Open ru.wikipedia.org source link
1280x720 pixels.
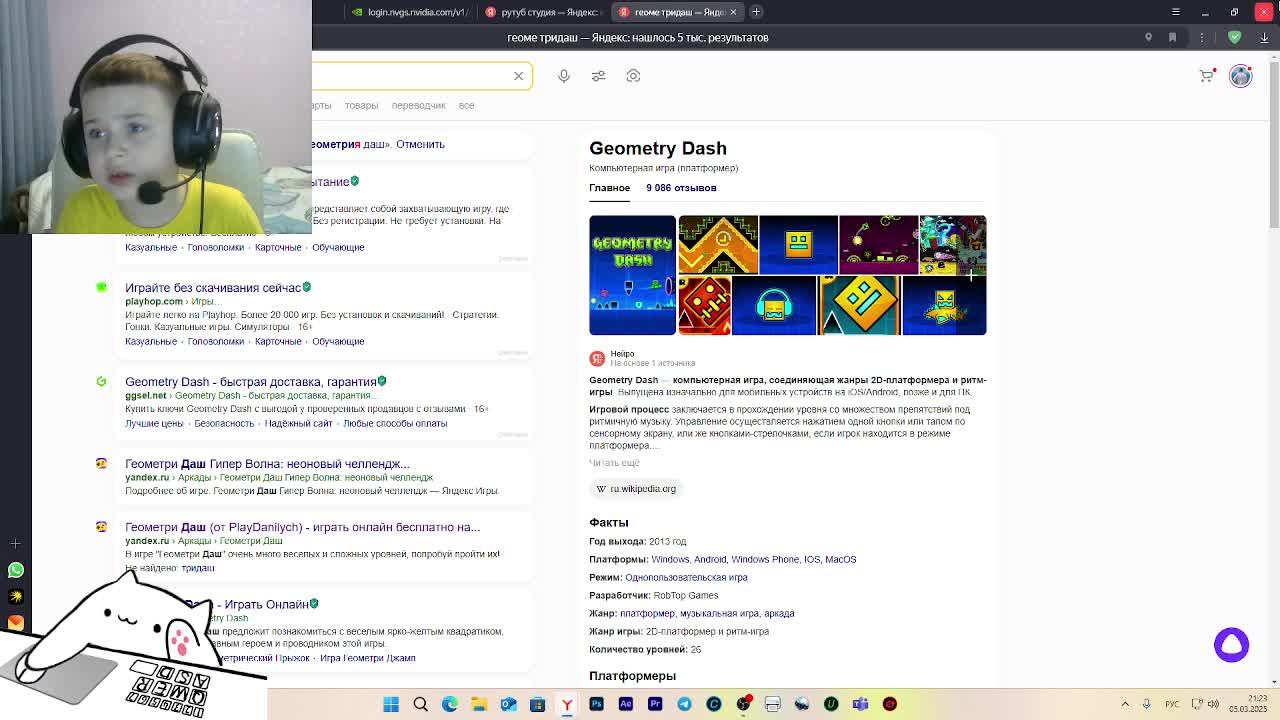tap(636, 489)
